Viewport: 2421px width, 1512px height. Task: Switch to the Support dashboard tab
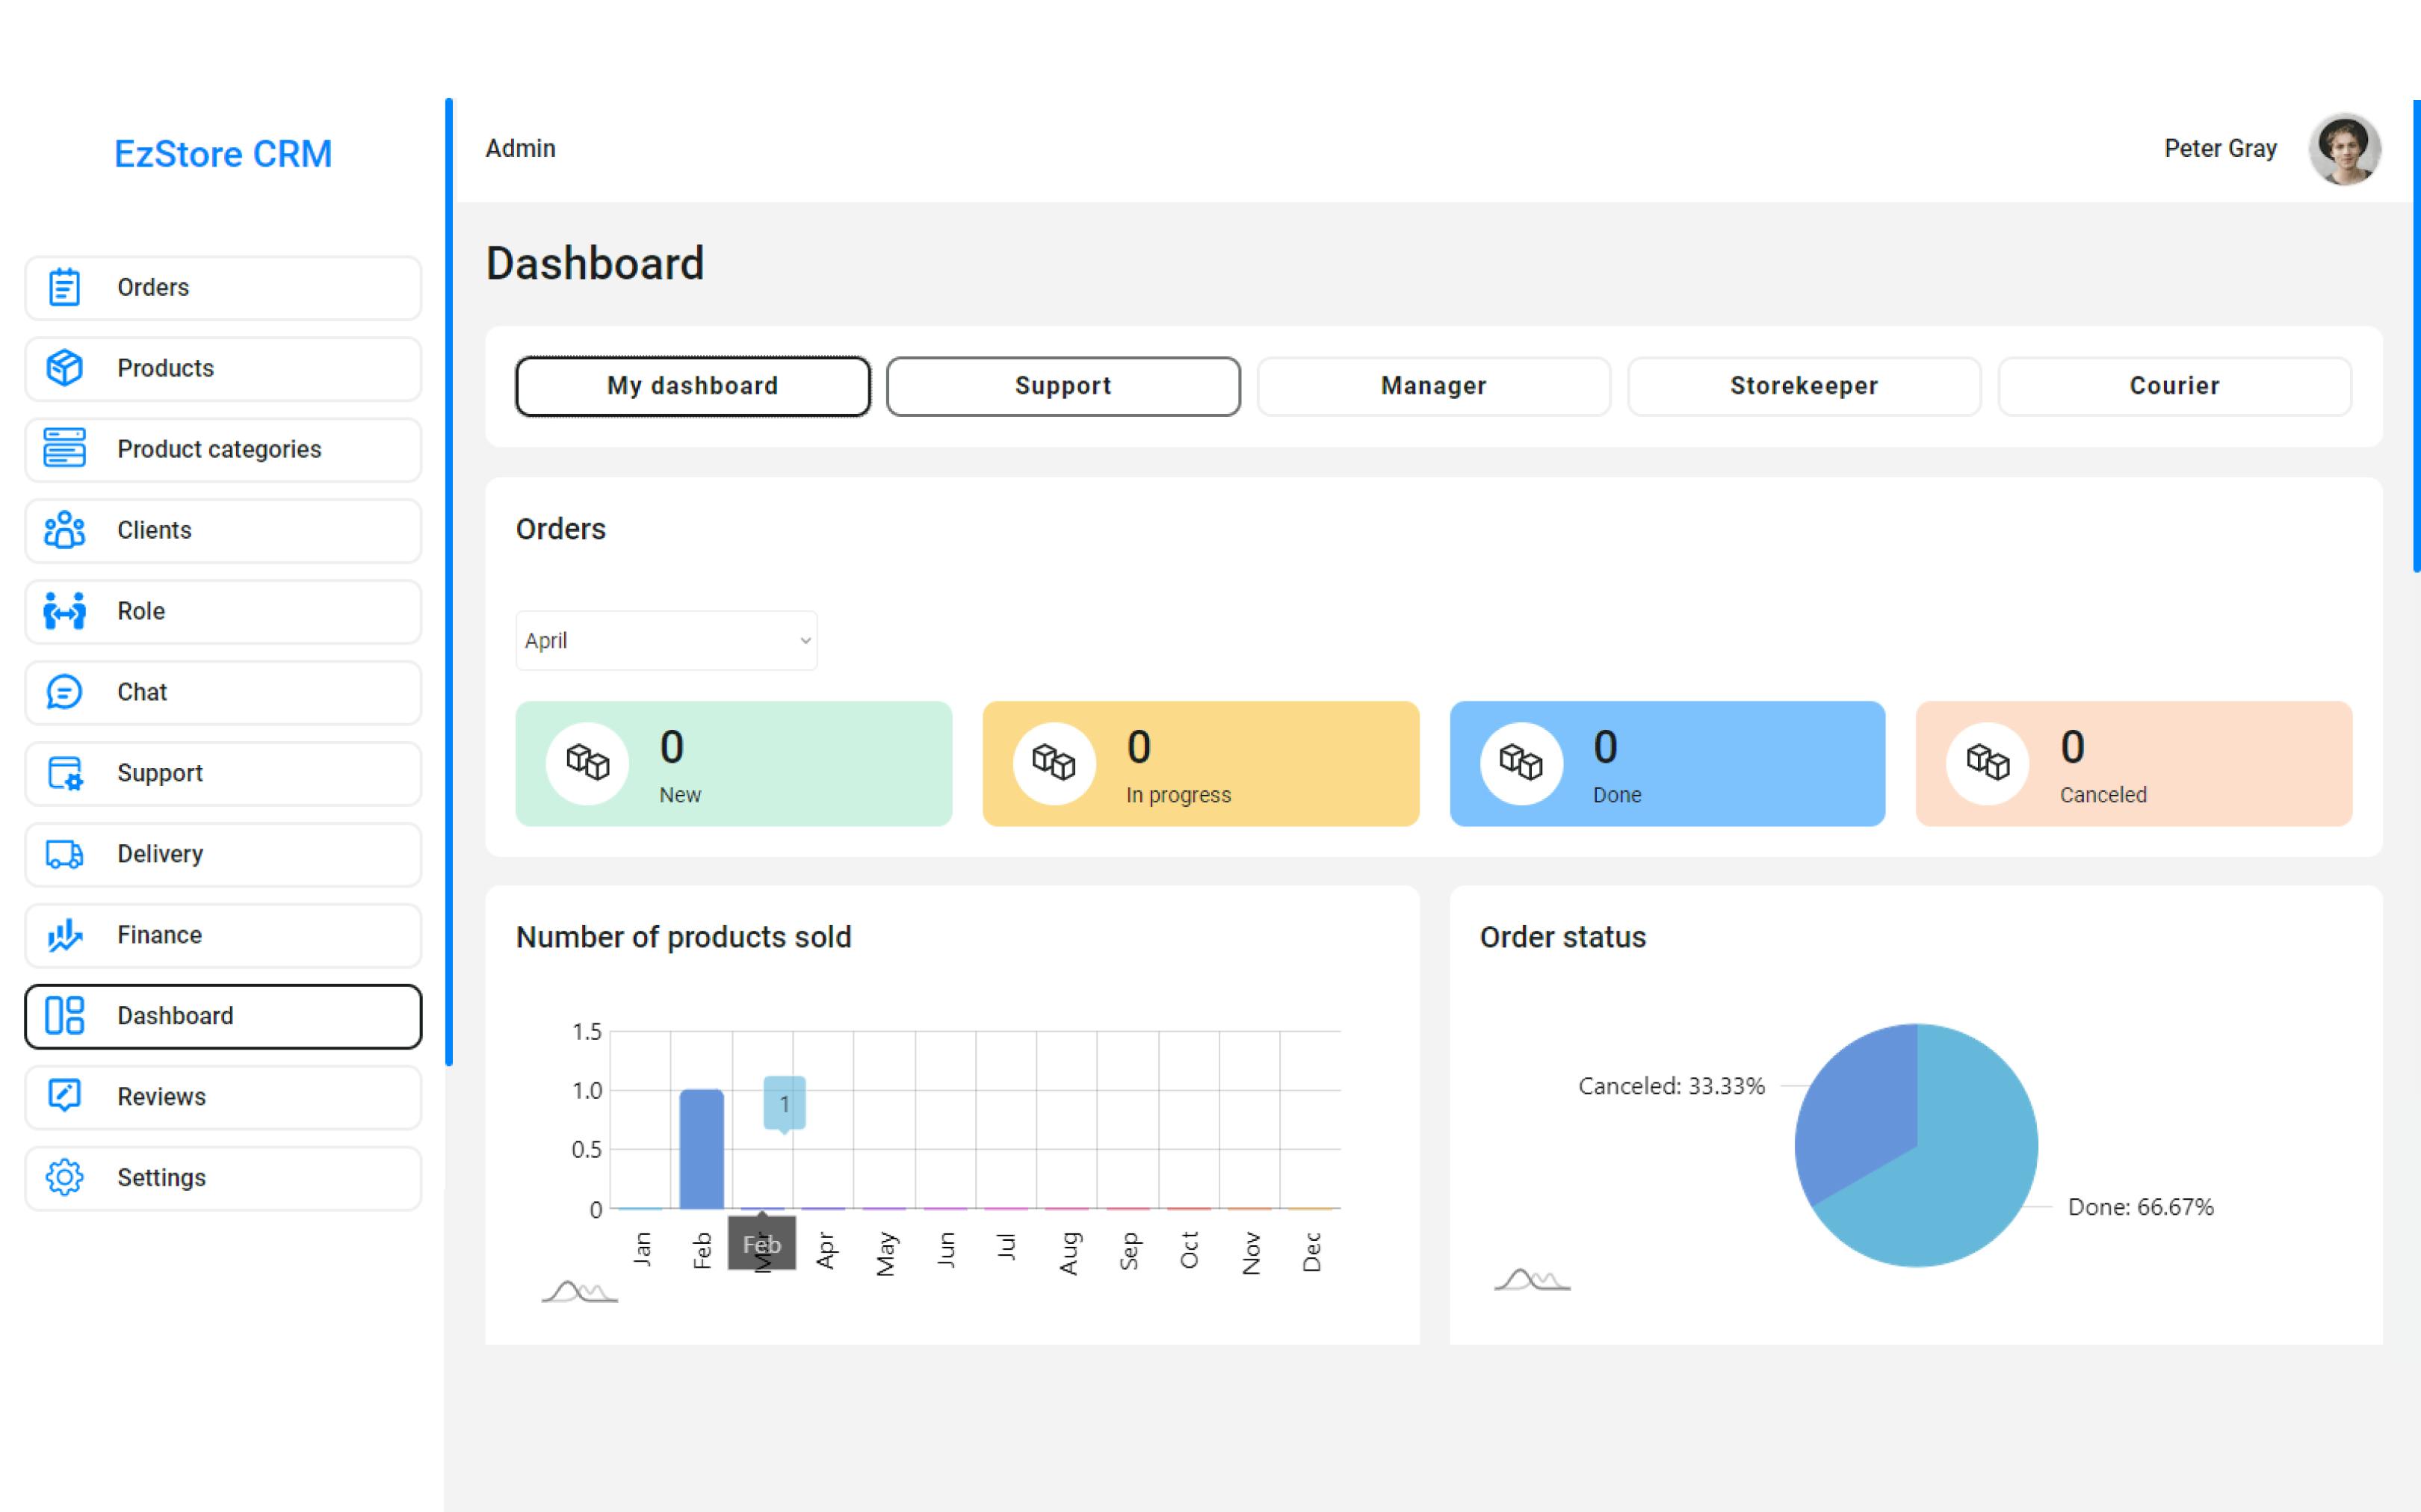tap(1062, 386)
